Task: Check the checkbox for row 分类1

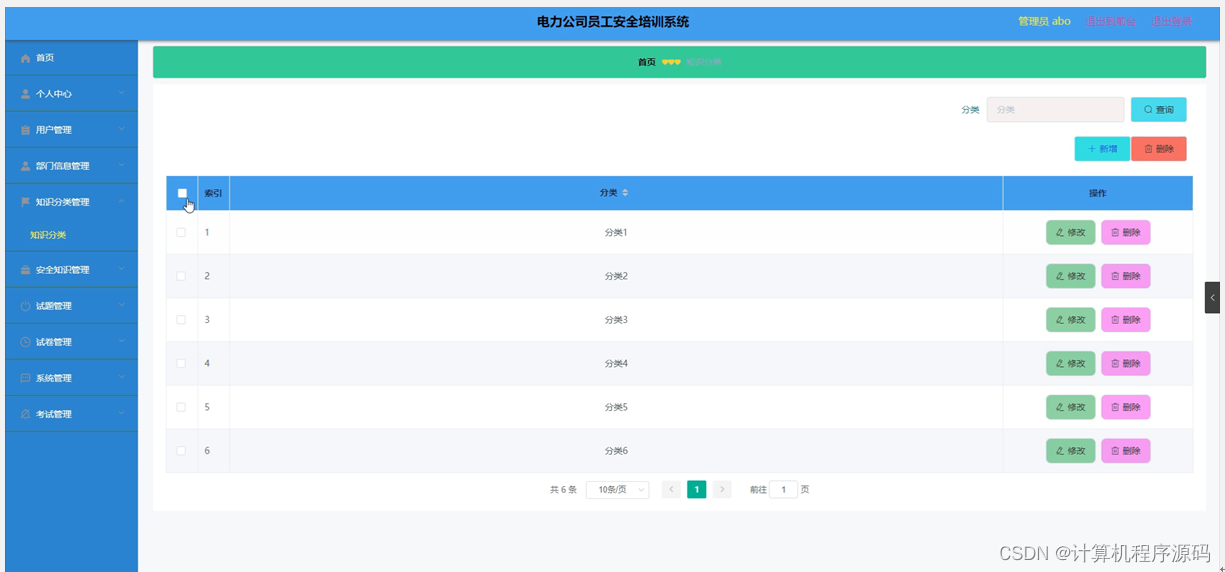Action: coord(181,232)
